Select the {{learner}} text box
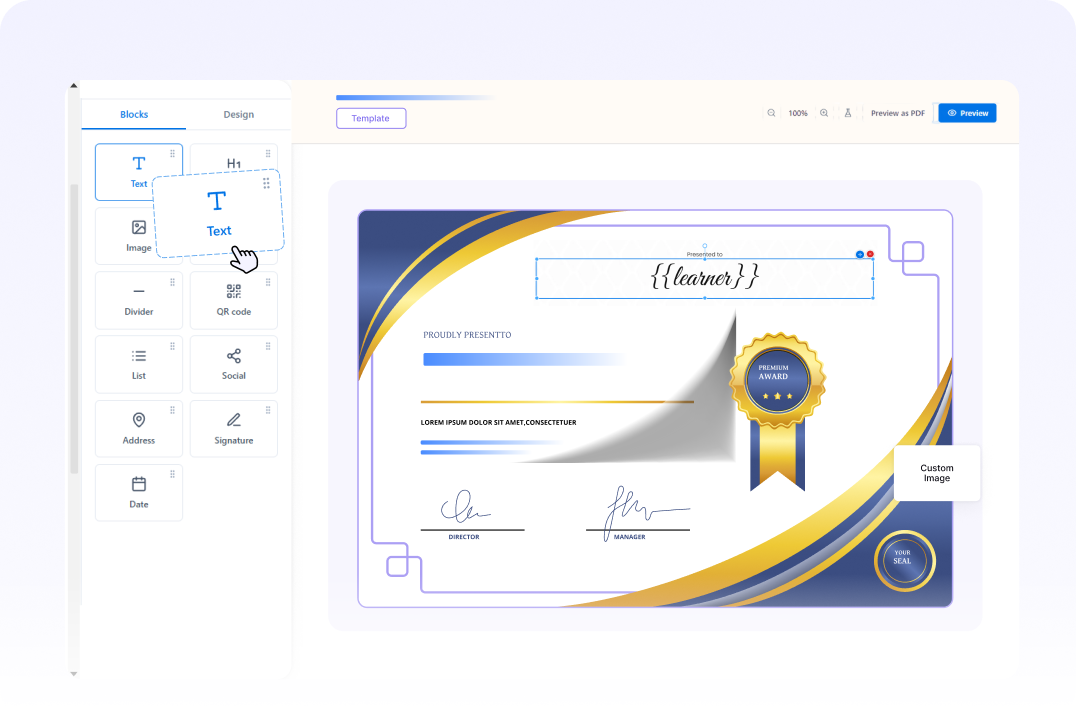The width and height of the screenshot is (1076, 720). 705,278
